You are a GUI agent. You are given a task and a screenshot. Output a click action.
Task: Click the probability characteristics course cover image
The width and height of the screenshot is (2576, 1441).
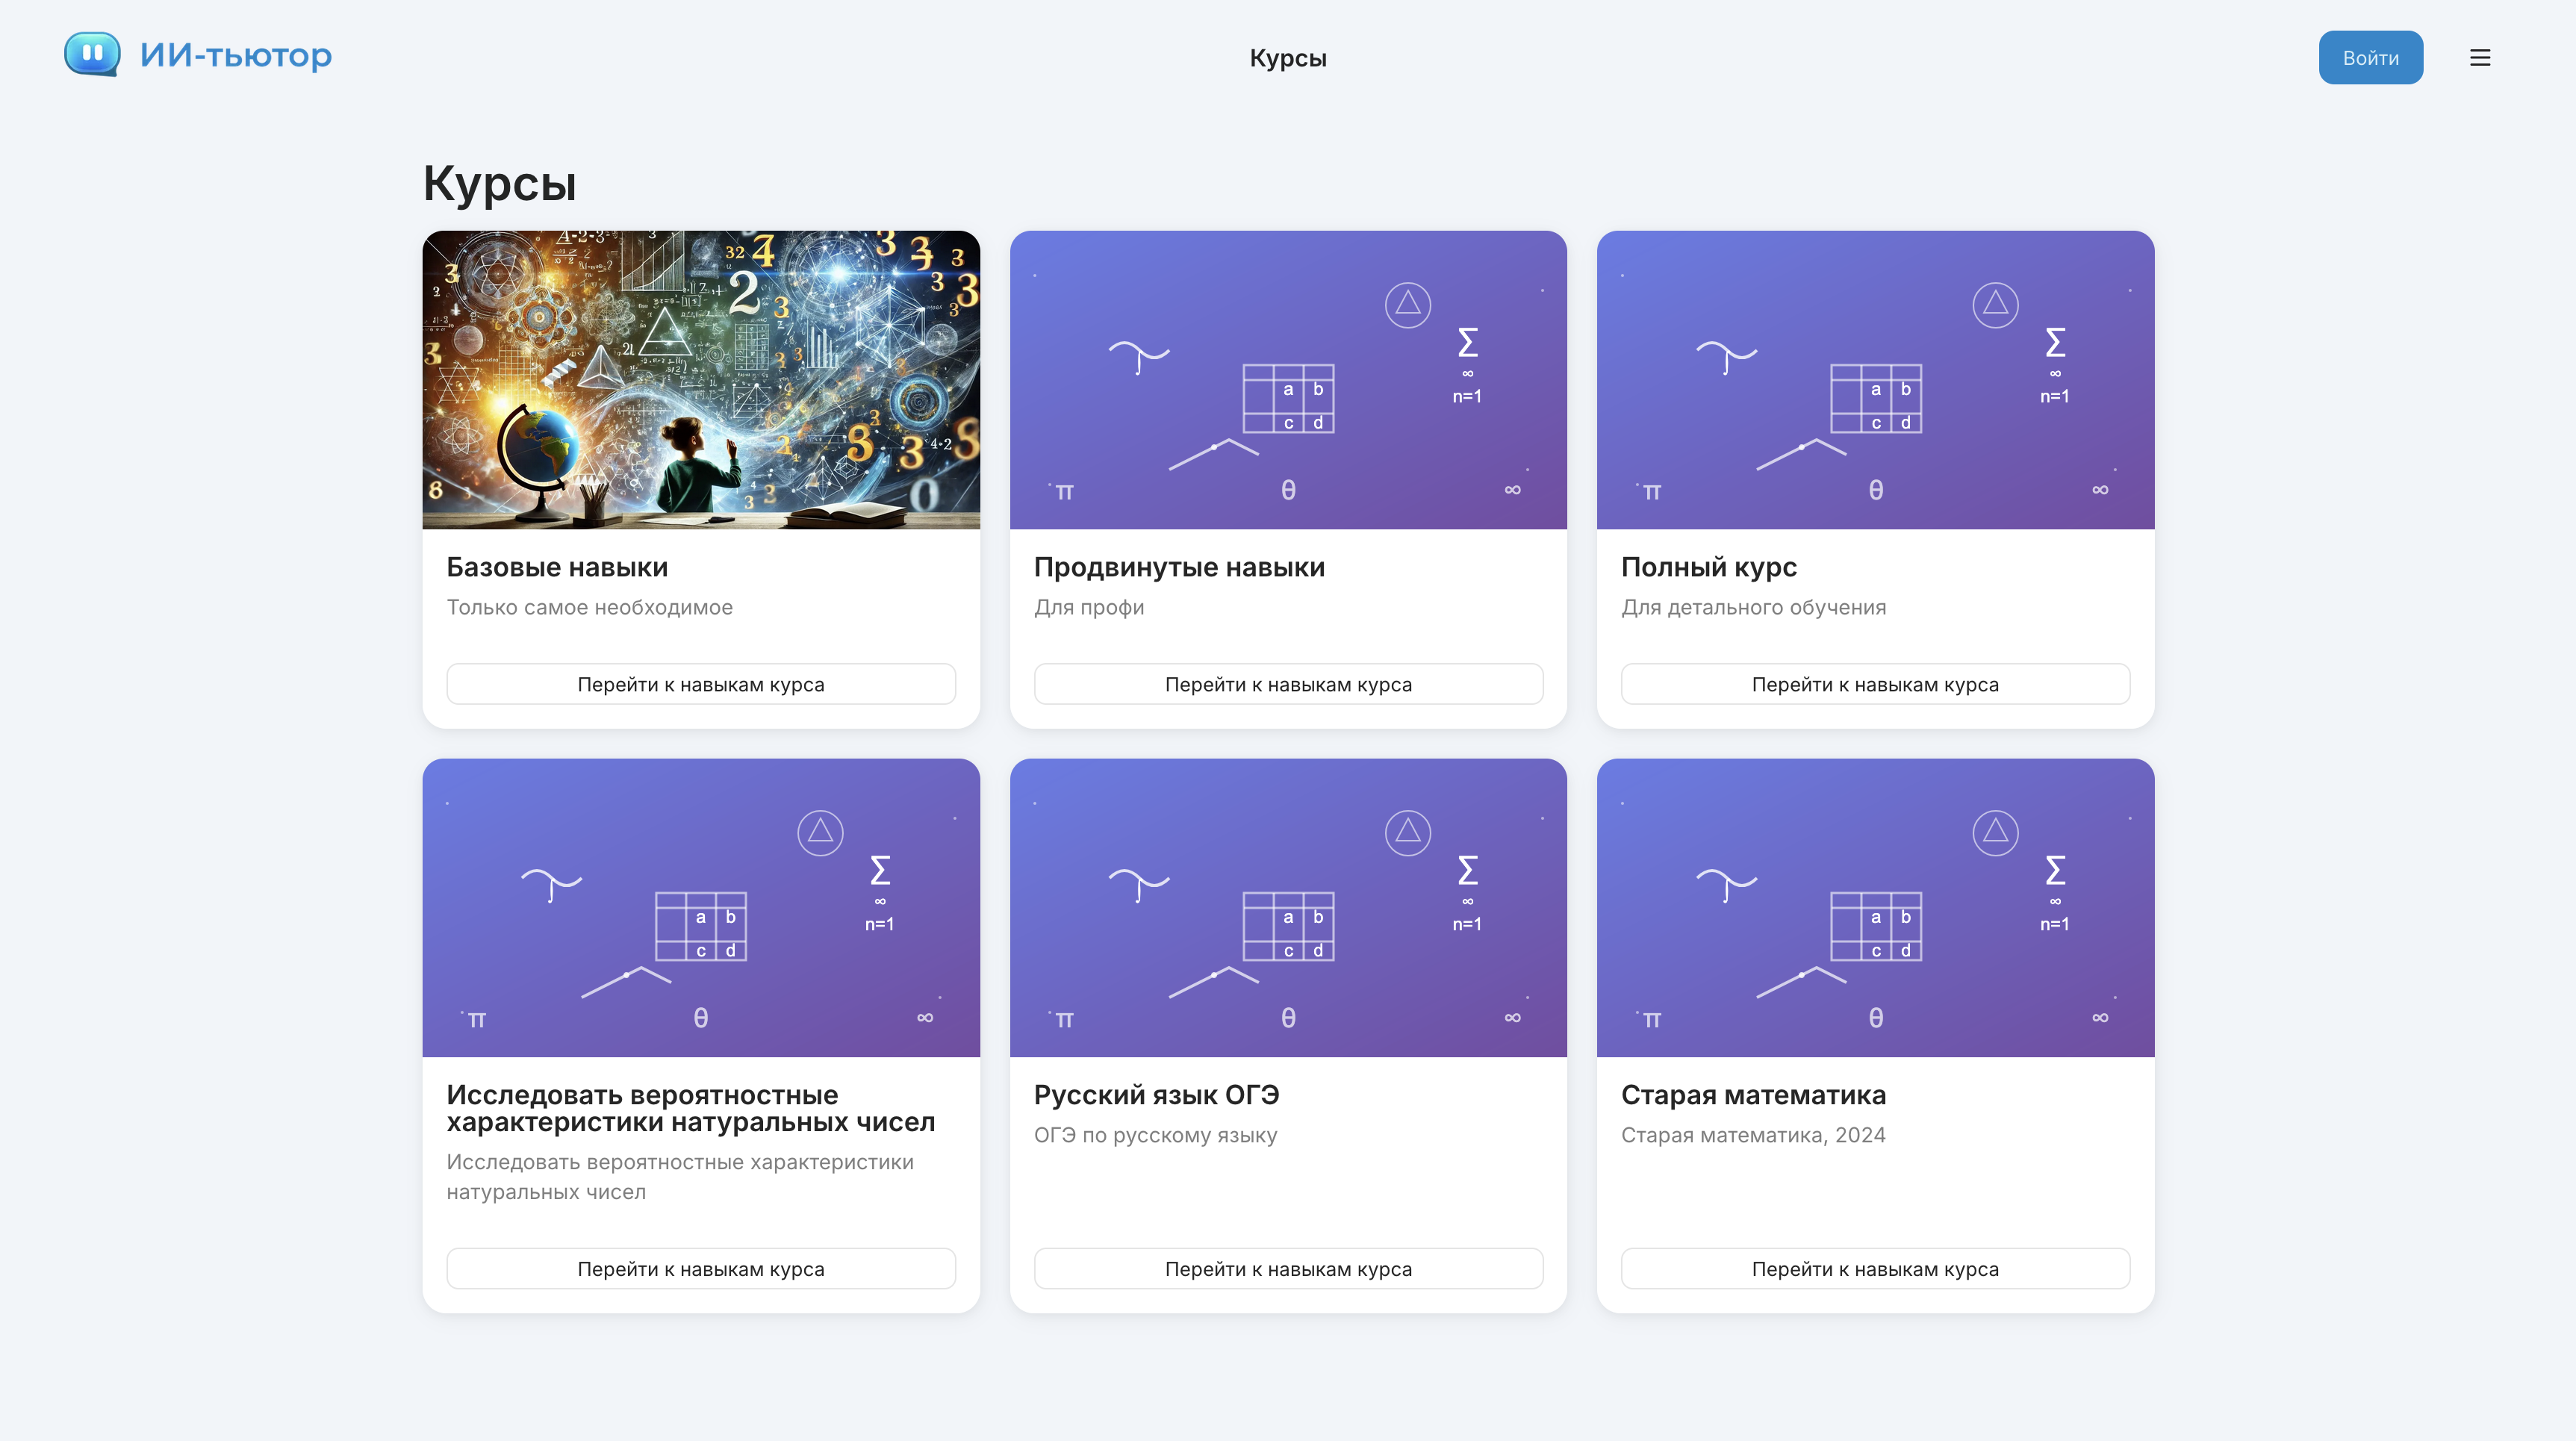point(700,907)
